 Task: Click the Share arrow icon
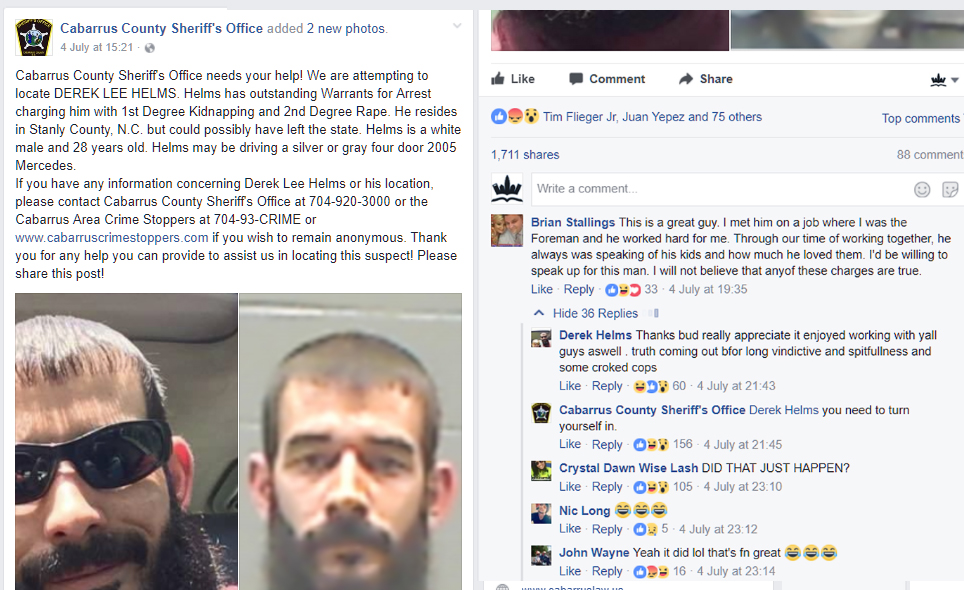click(685, 79)
